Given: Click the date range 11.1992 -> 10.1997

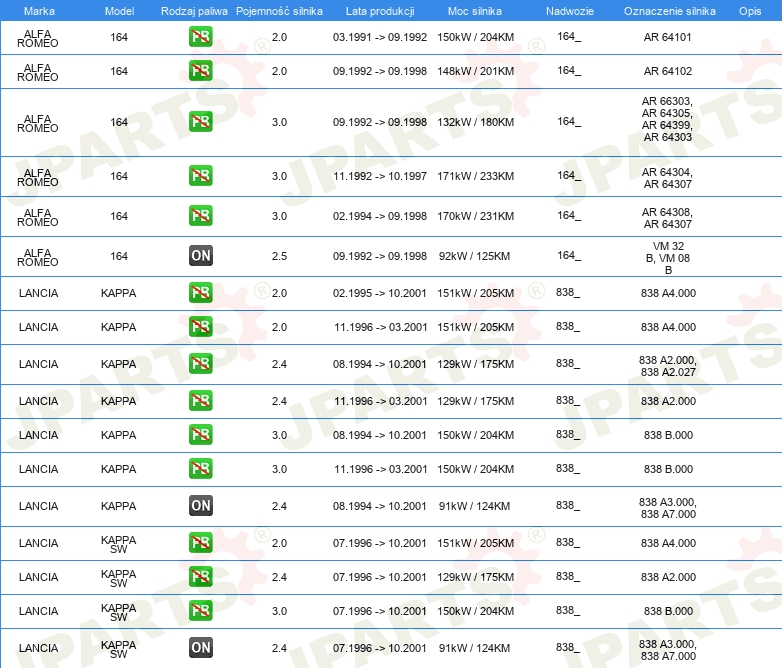Looking at the screenshot, I should coord(380,176).
